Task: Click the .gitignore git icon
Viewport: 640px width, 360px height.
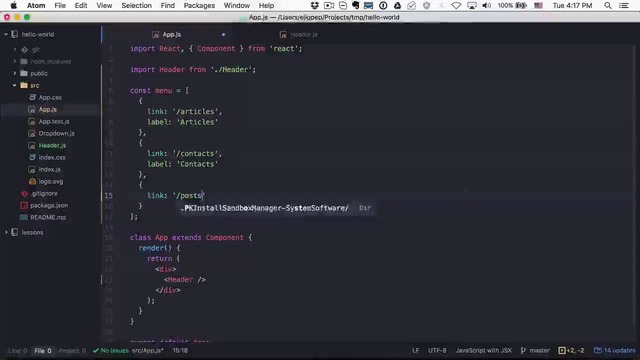Action: pos(24,193)
